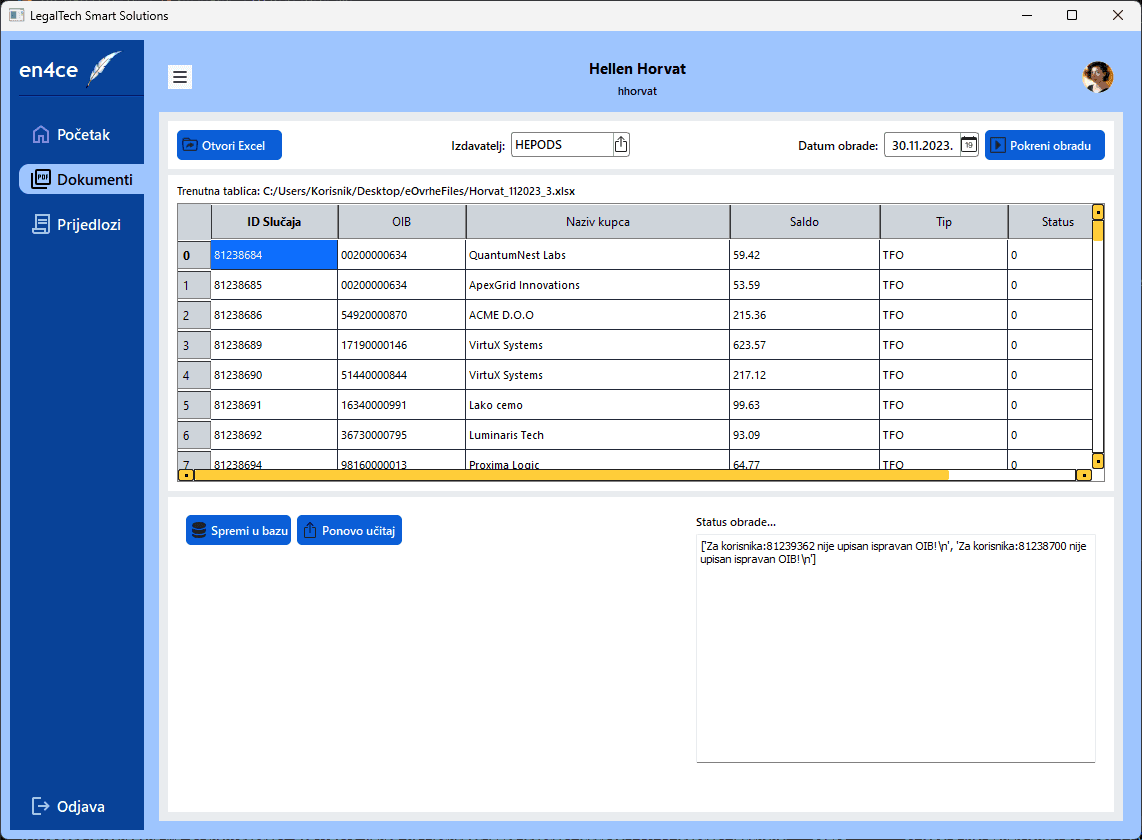
Task: Start processing with Pokreni obradu
Action: (x=1044, y=145)
